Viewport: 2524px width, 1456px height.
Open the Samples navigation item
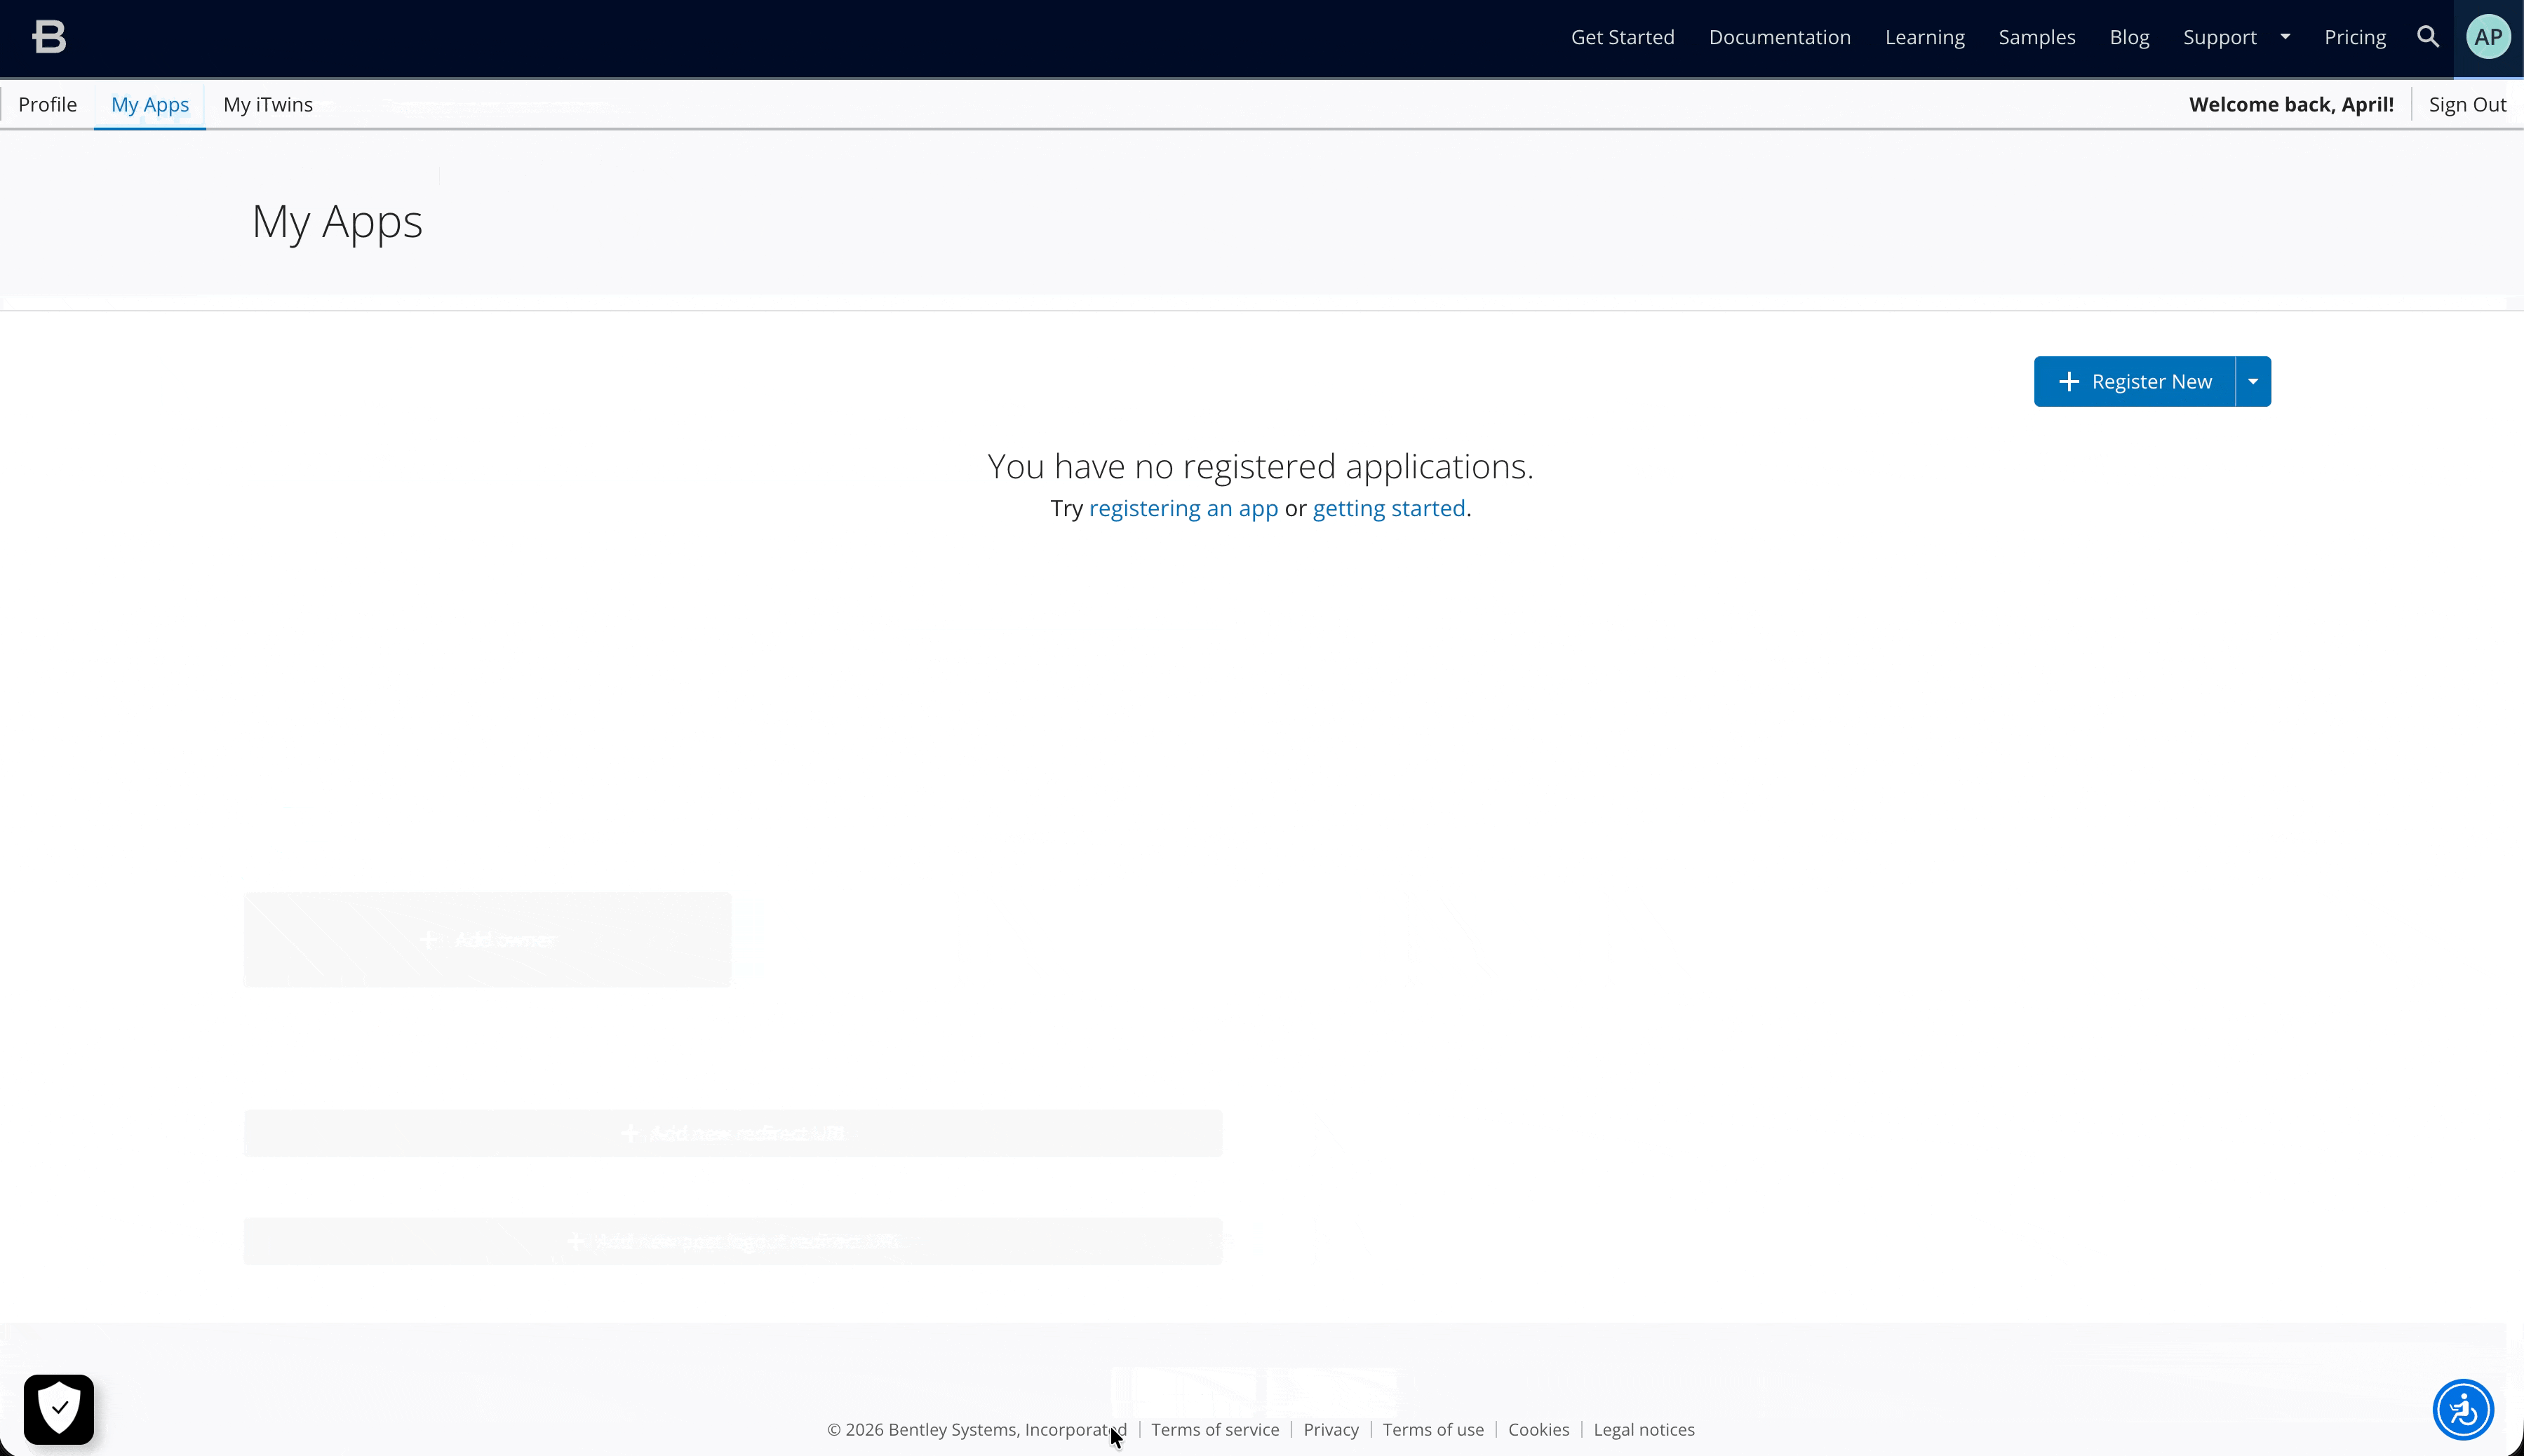click(x=2036, y=37)
